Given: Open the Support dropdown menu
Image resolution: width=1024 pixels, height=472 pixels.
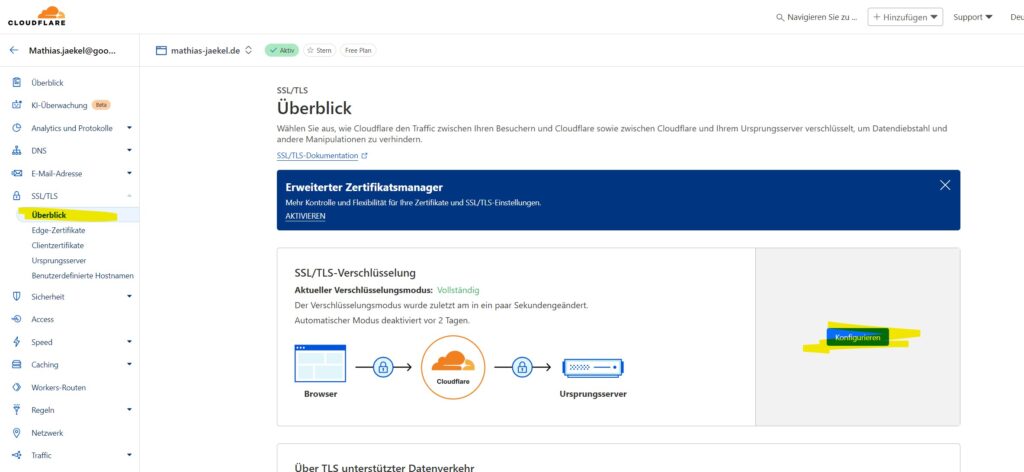Looking at the screenshot, I should (972, 17).
